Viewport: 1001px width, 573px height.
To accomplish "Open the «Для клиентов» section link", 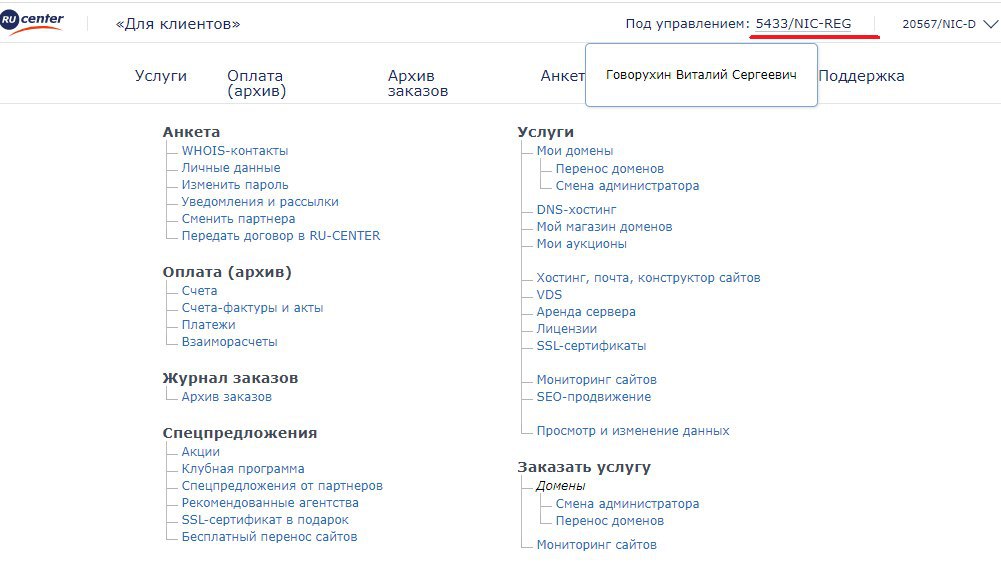I will (177, 24).
